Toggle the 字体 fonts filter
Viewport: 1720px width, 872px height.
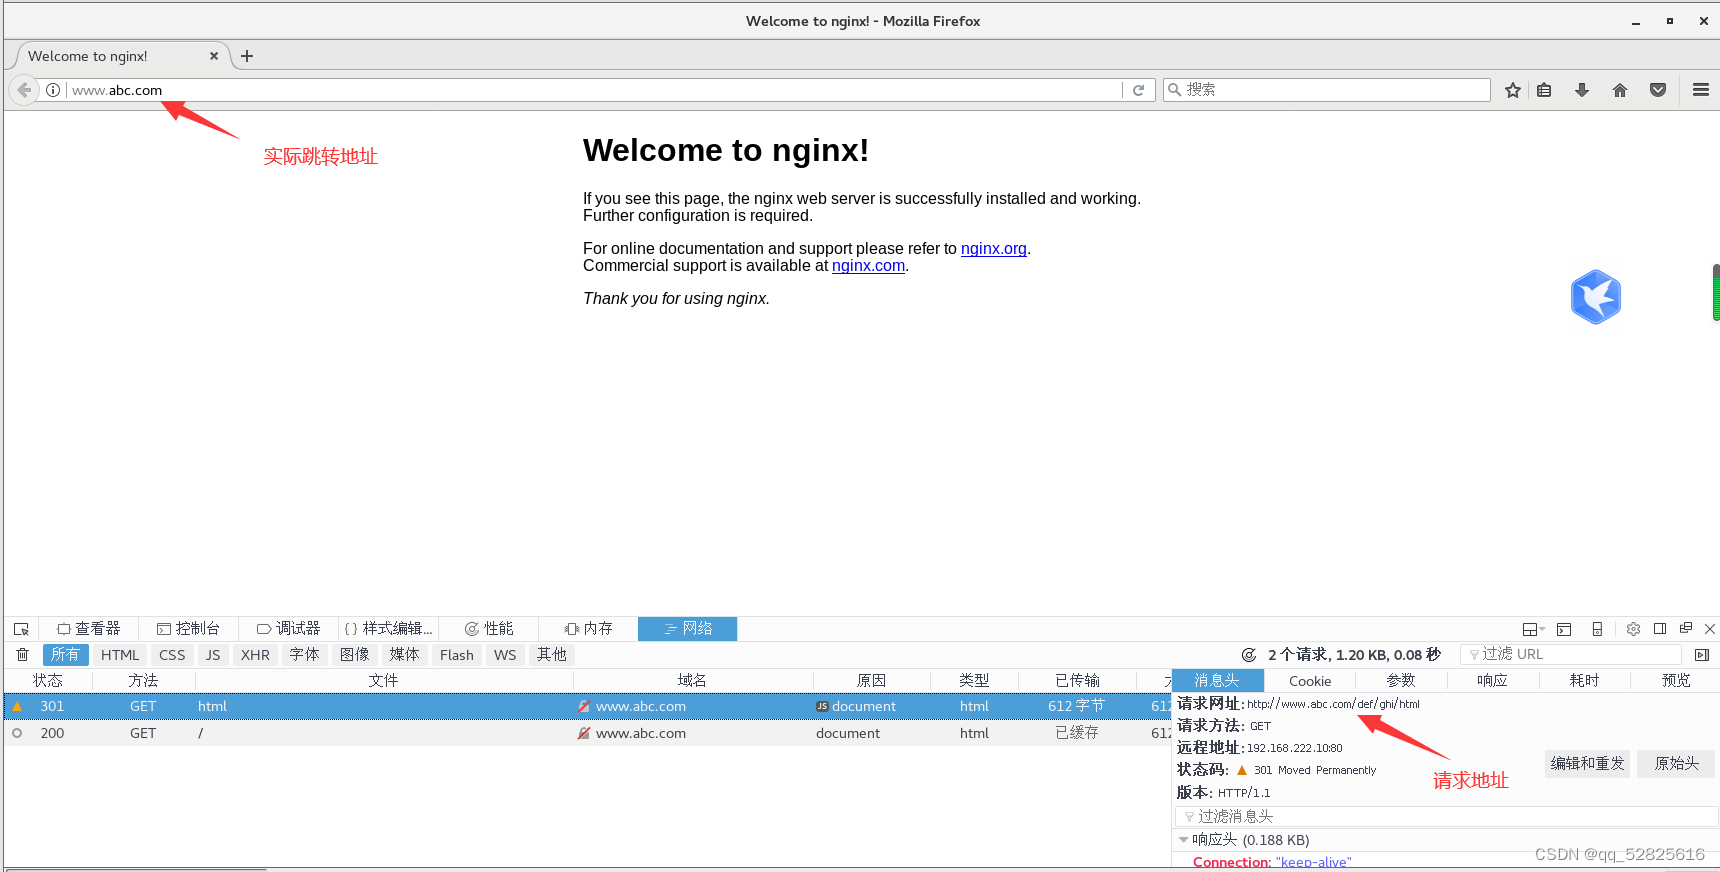point(305,655)
